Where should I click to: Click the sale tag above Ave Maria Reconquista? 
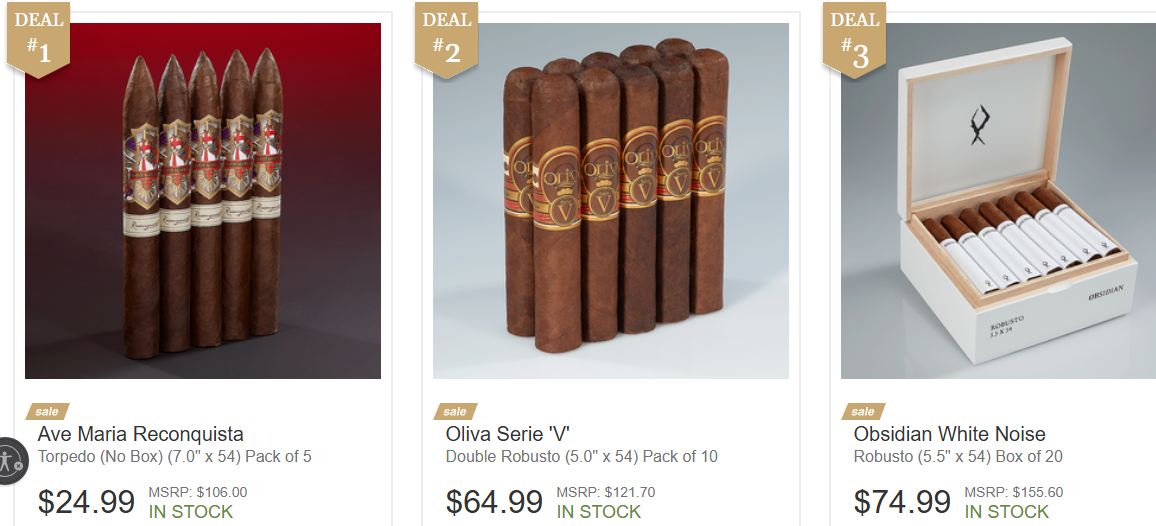tap(47, 412)
